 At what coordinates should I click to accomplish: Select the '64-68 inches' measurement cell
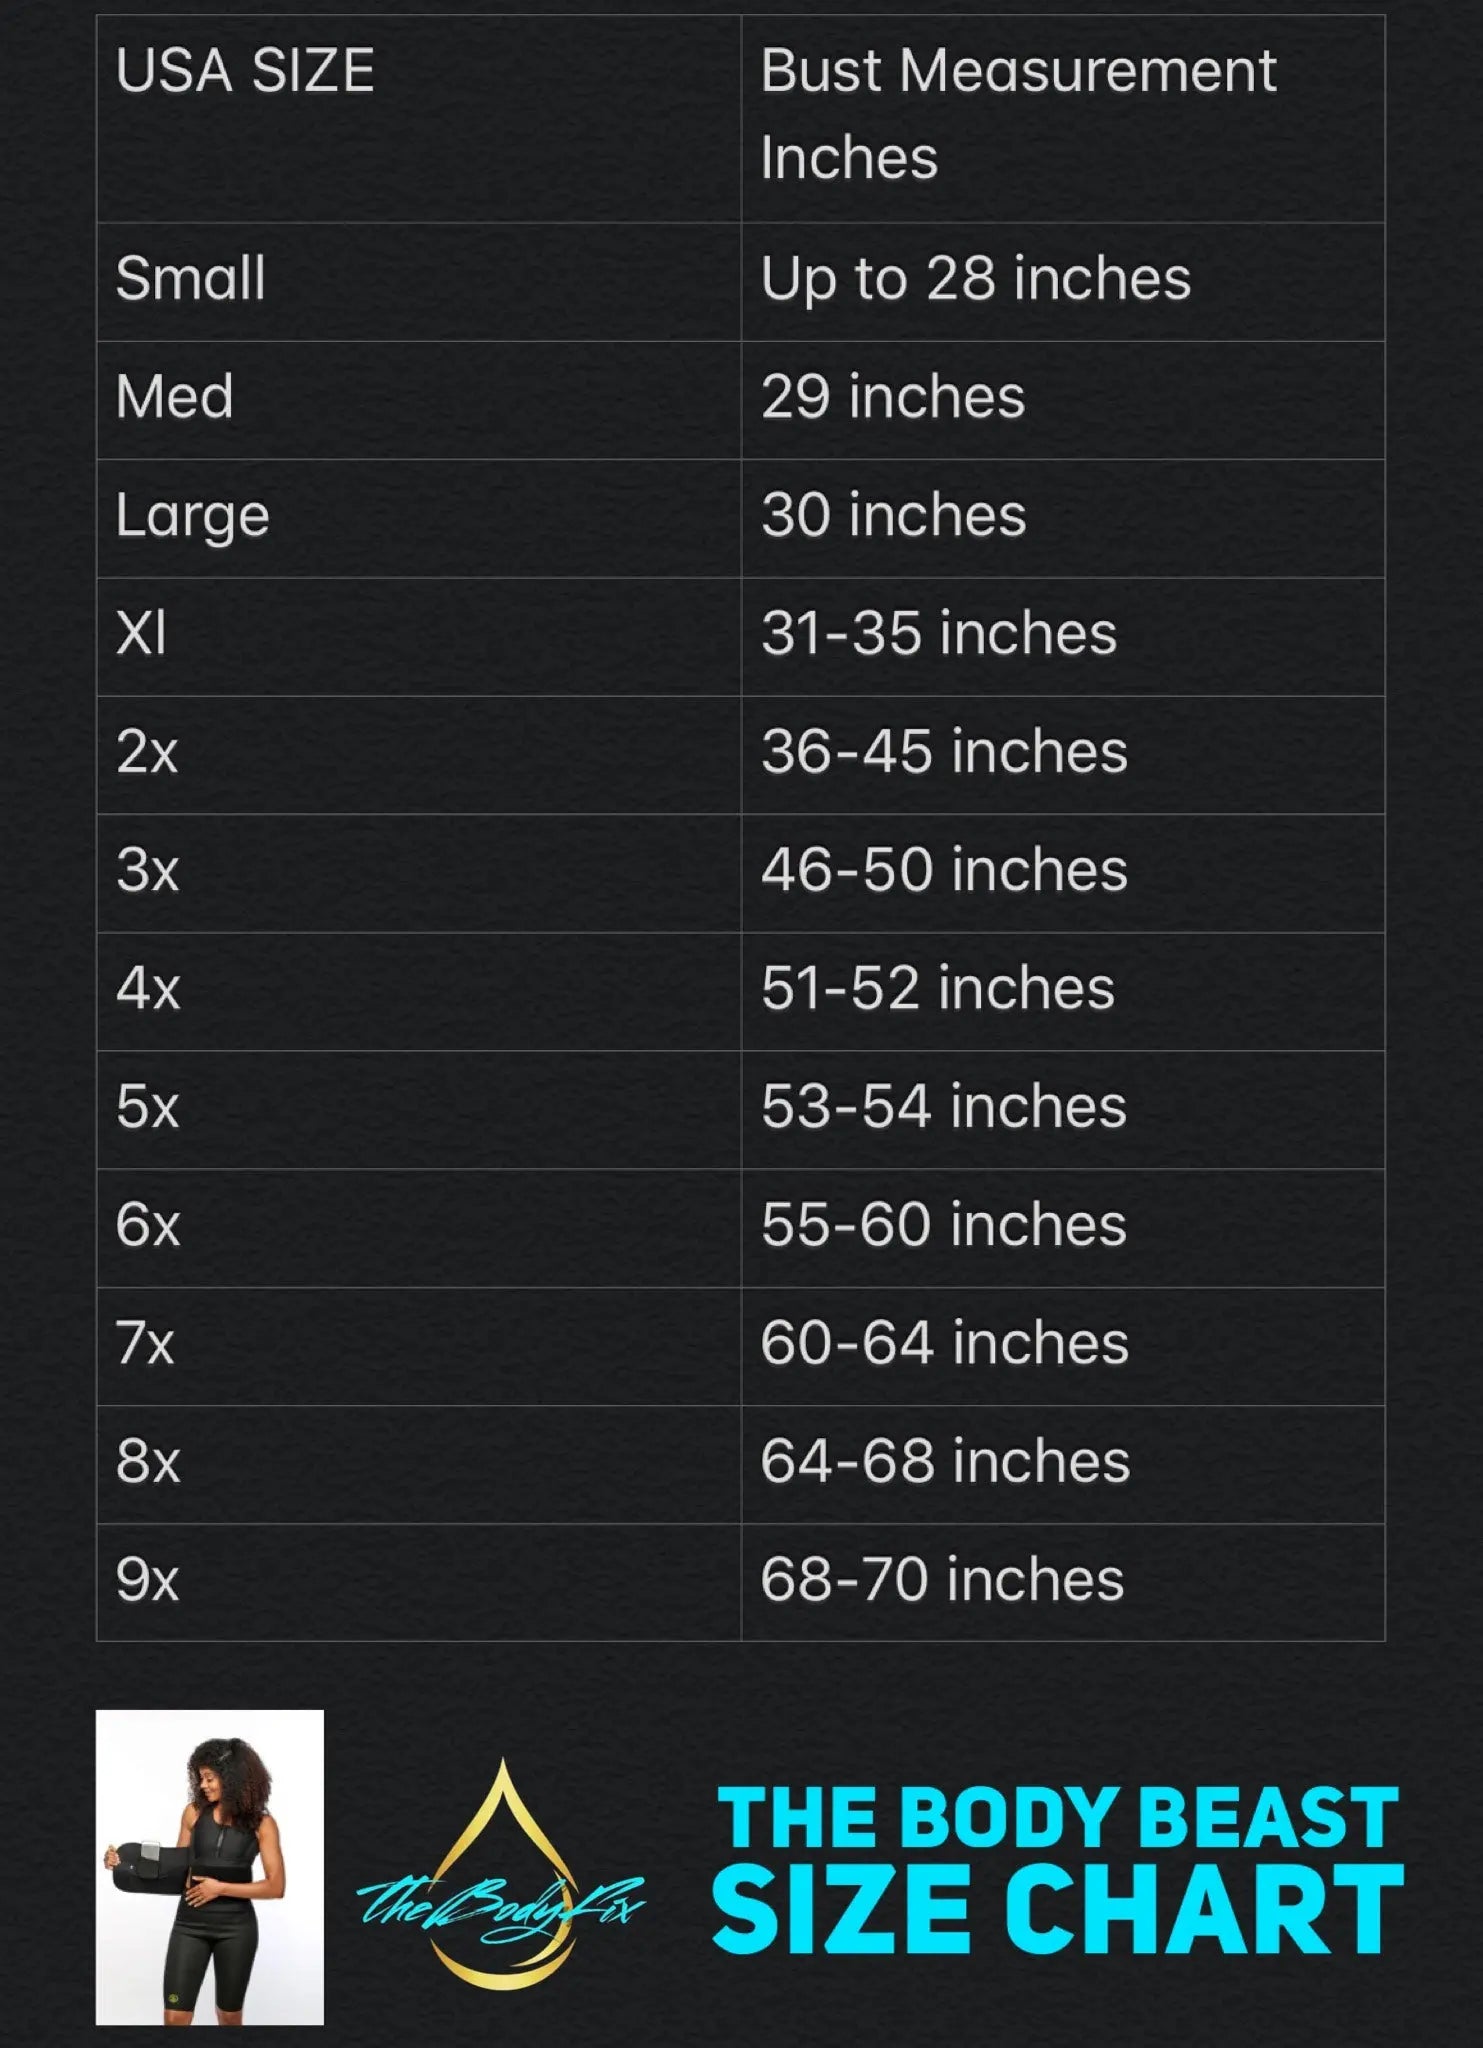coord(945,1461)
